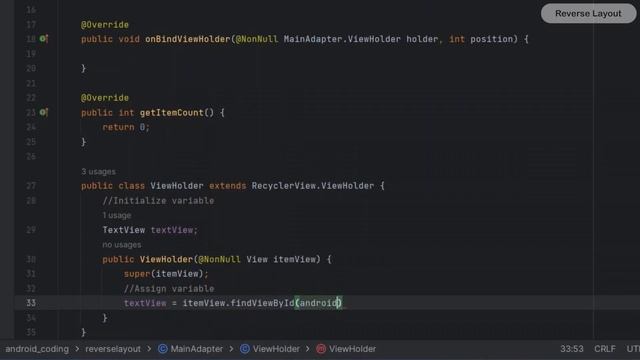640x360 pixels.
Task: Click the 'int position' parameter on line 18
Action: [481, 39]
